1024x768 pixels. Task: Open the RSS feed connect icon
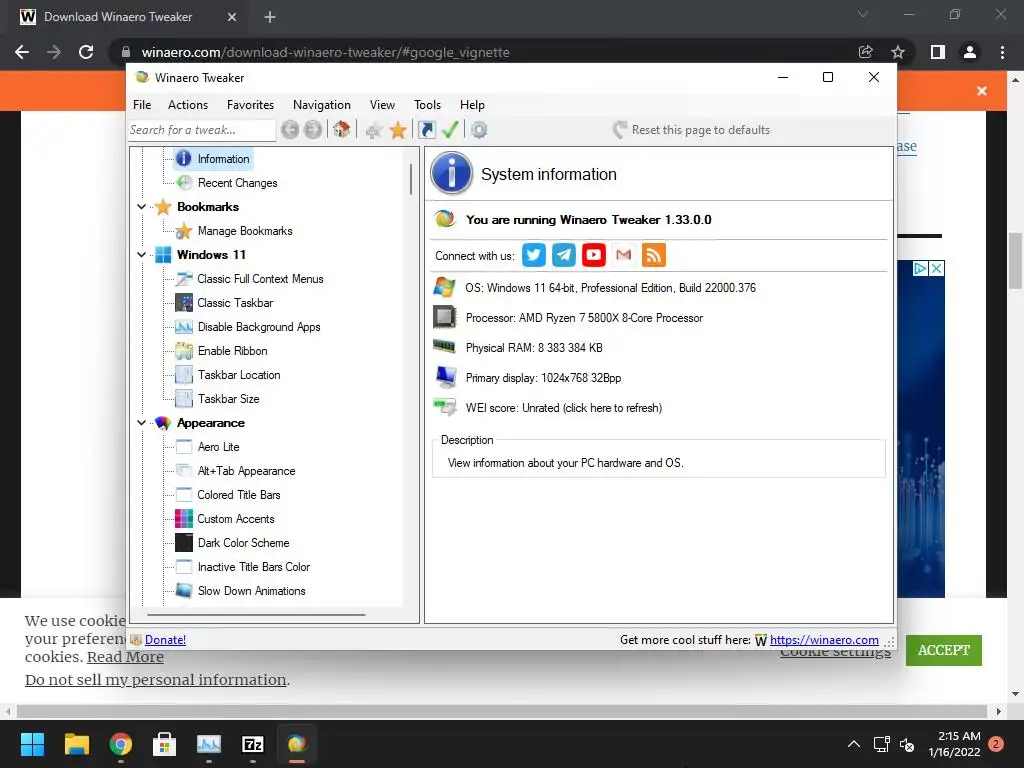tap(654, 255)
